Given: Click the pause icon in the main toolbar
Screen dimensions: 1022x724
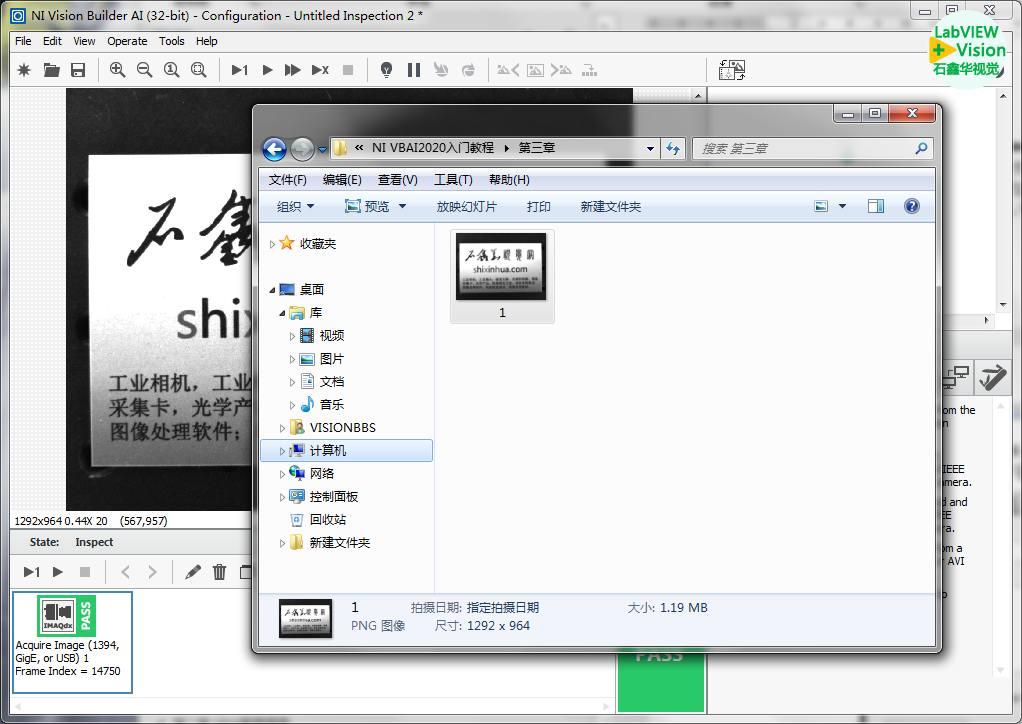Looking at the screenshot, I should pyautogui.click(x=414, y=70).
